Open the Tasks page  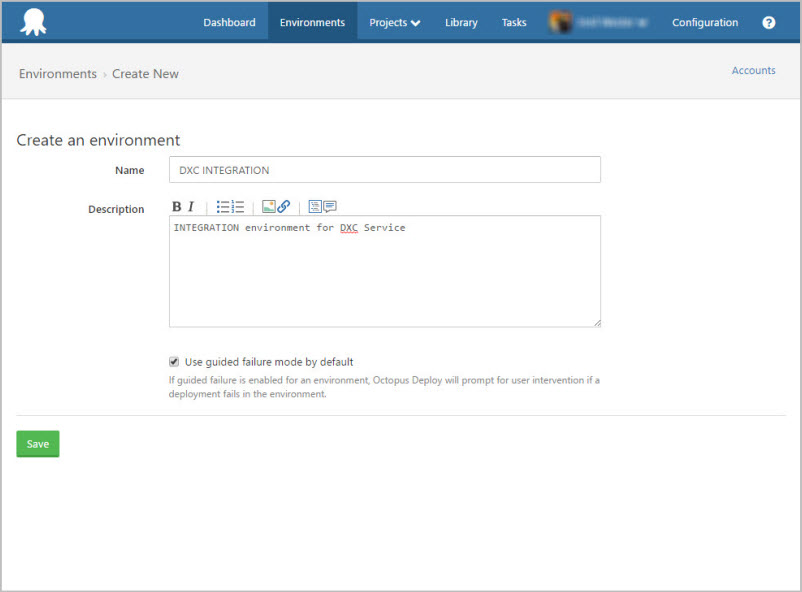514,22
